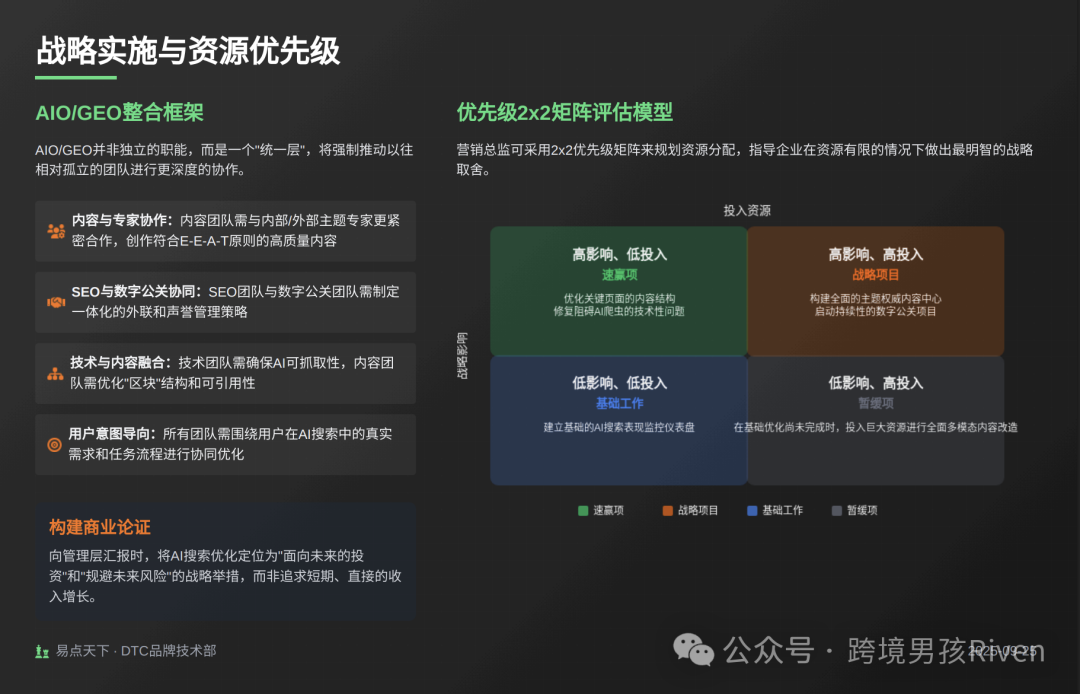
Task: Click the 战略实施与资源优先级 slide title
Action: pos(188,50)
